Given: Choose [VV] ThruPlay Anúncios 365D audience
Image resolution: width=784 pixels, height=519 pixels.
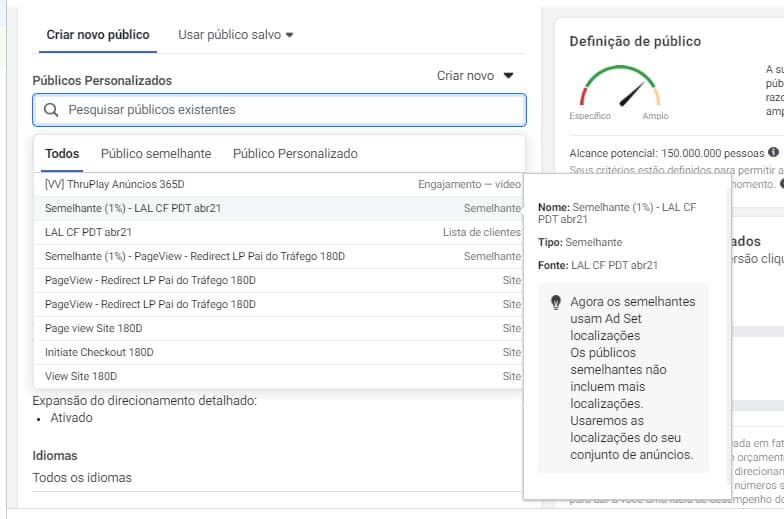Looking at the screenshot, I should click(x=279, y=184).
